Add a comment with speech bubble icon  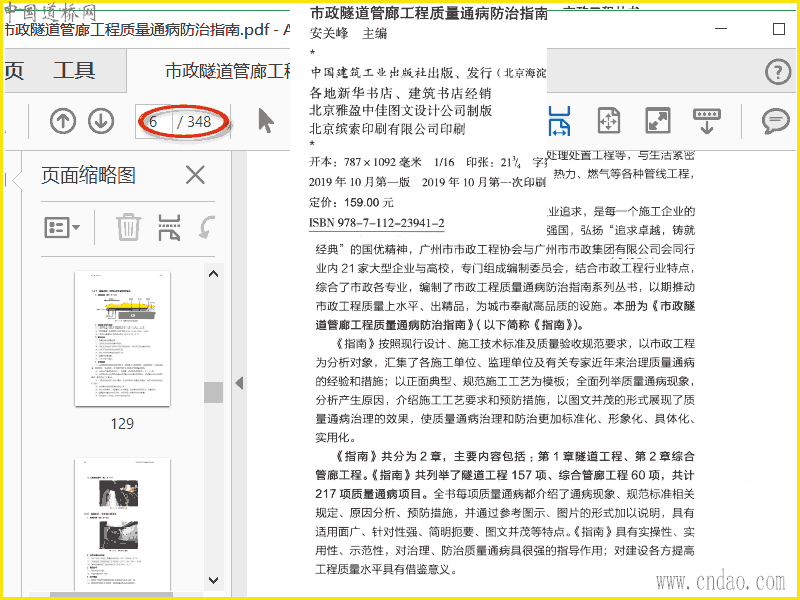[x=776, y=121]
